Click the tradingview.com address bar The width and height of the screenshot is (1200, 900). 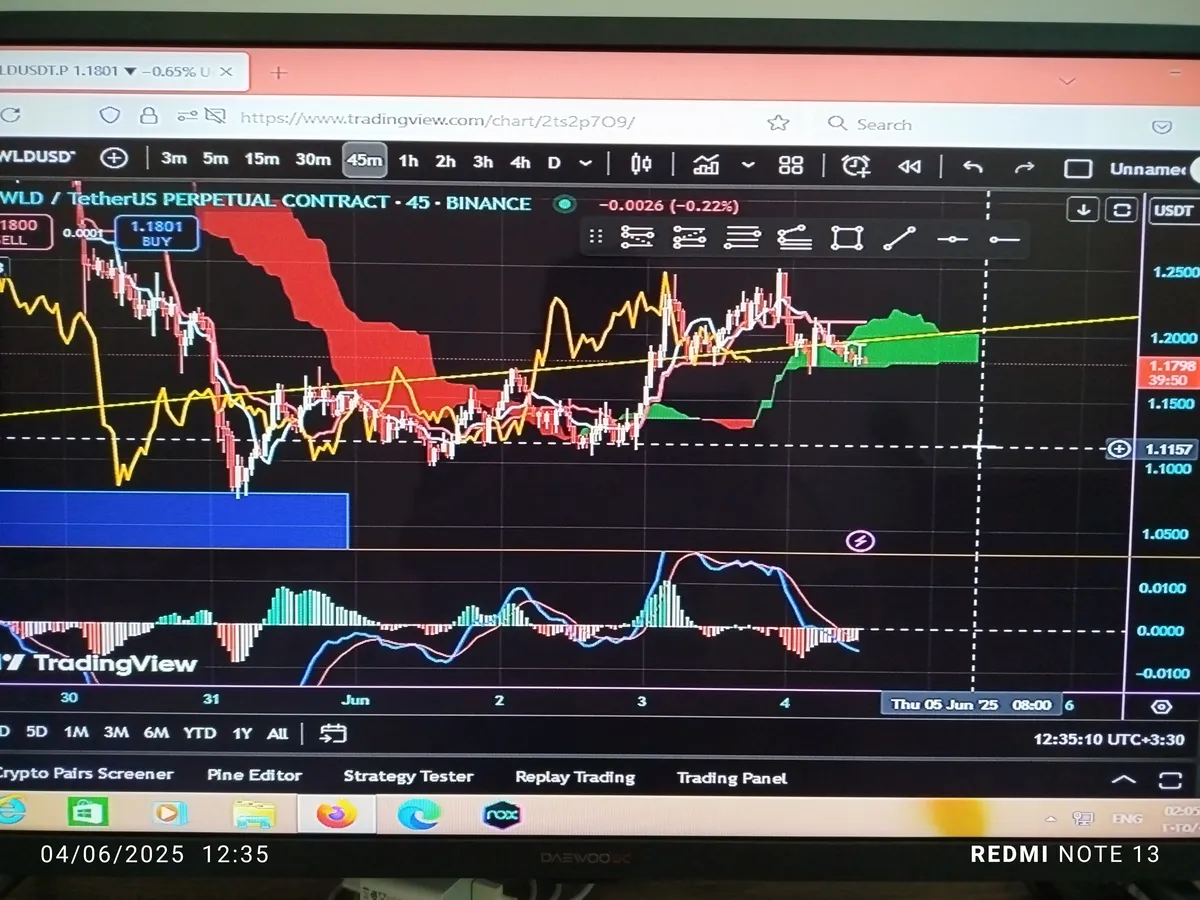(x=437, y=120)
